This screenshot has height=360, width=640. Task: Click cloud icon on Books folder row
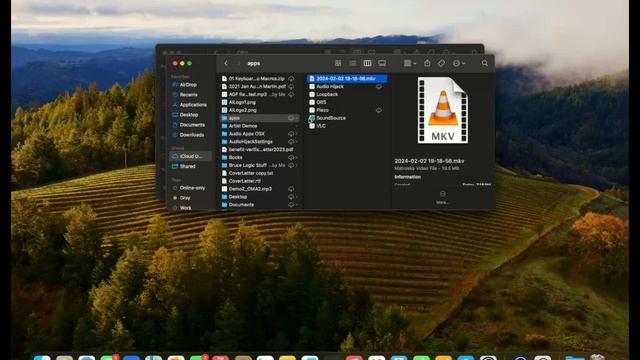(291, 157)
